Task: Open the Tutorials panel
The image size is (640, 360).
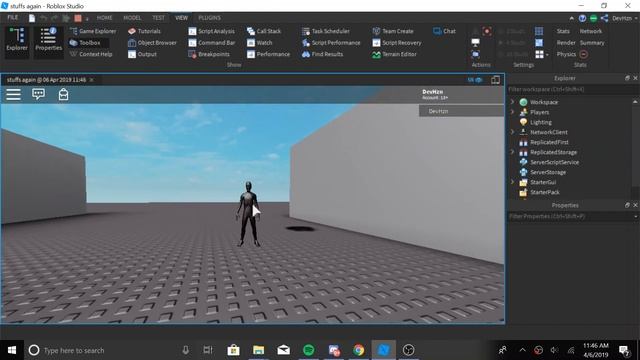Action: point(144,31)
